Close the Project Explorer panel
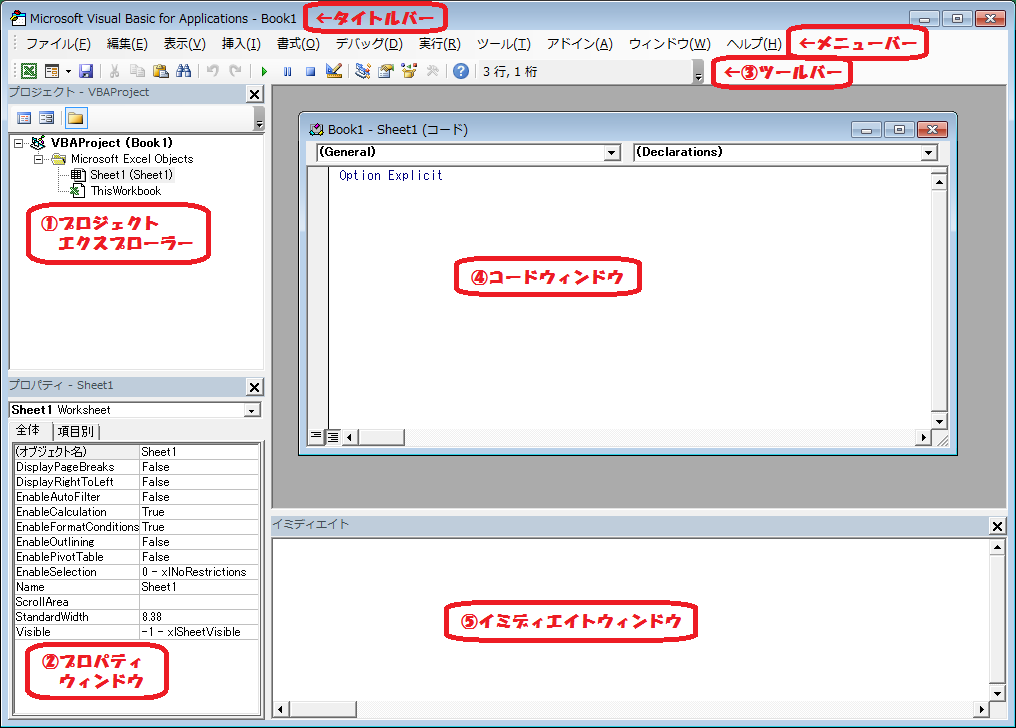This screenshot has width=1016, height=728. [255, 95]
